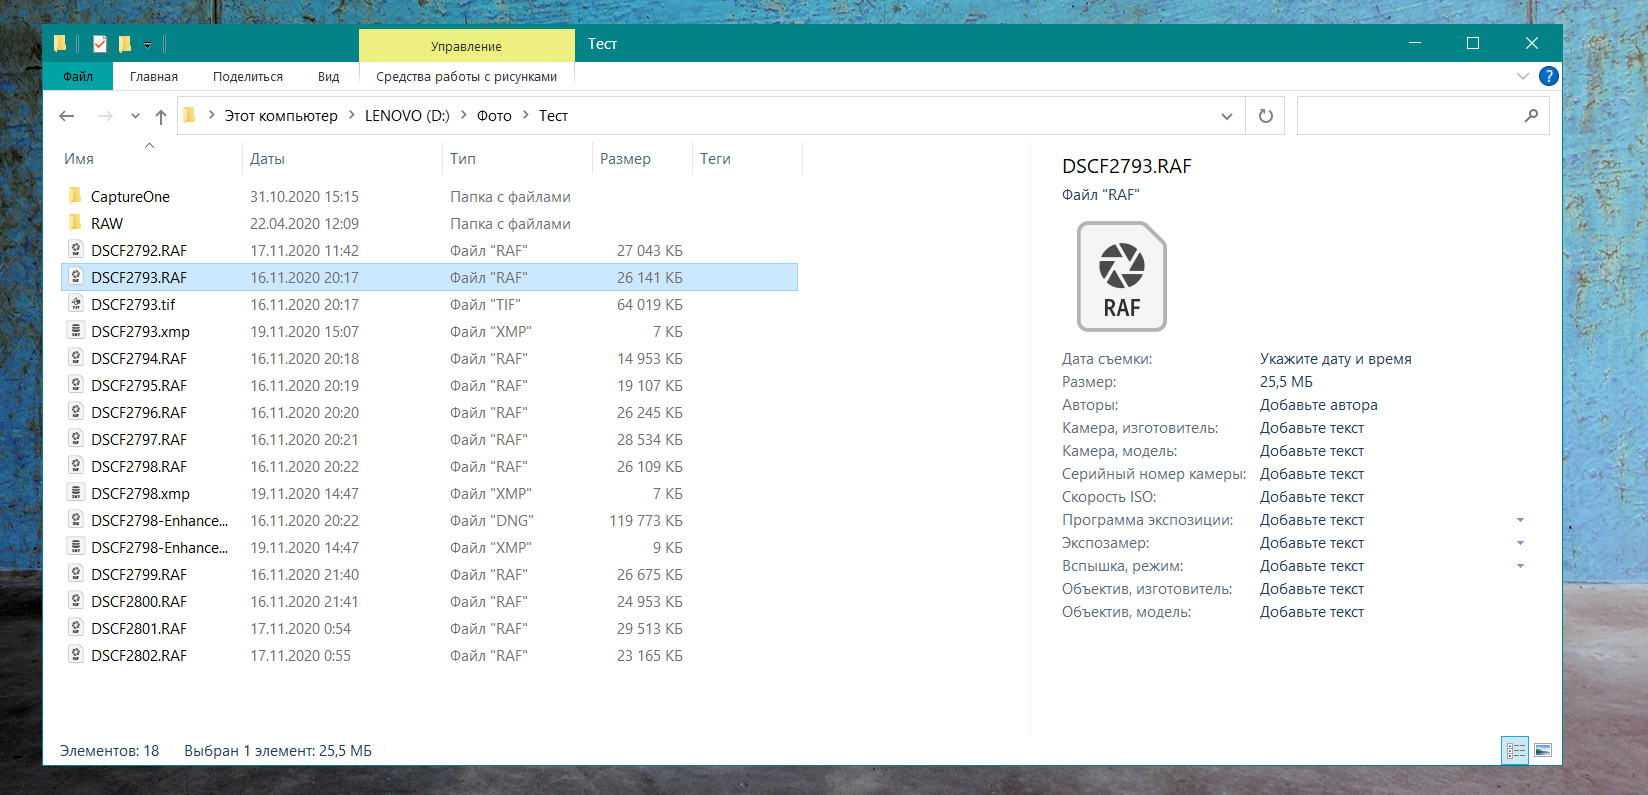This screenshot has height=795, width=1648.
Task: Expand chevron after Фото in path
Action: tap(526, 115)
